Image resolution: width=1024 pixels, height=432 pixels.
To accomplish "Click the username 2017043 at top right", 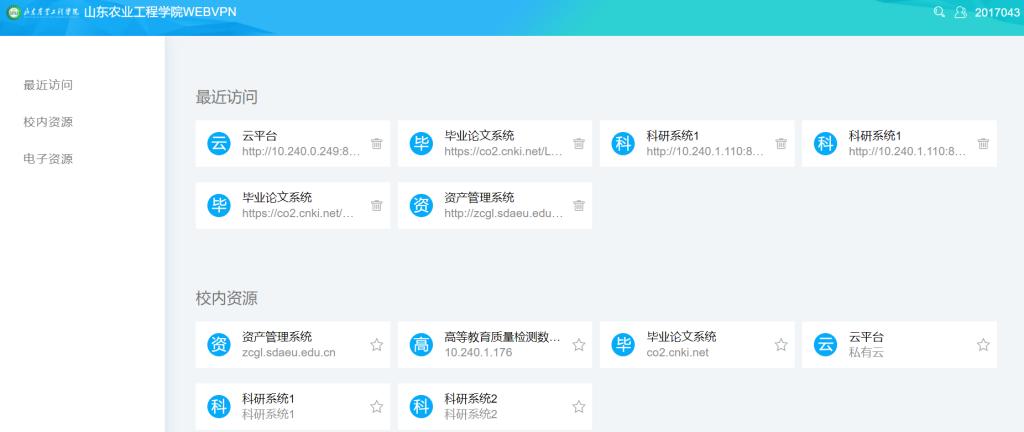I will click(x=996, y=12).
